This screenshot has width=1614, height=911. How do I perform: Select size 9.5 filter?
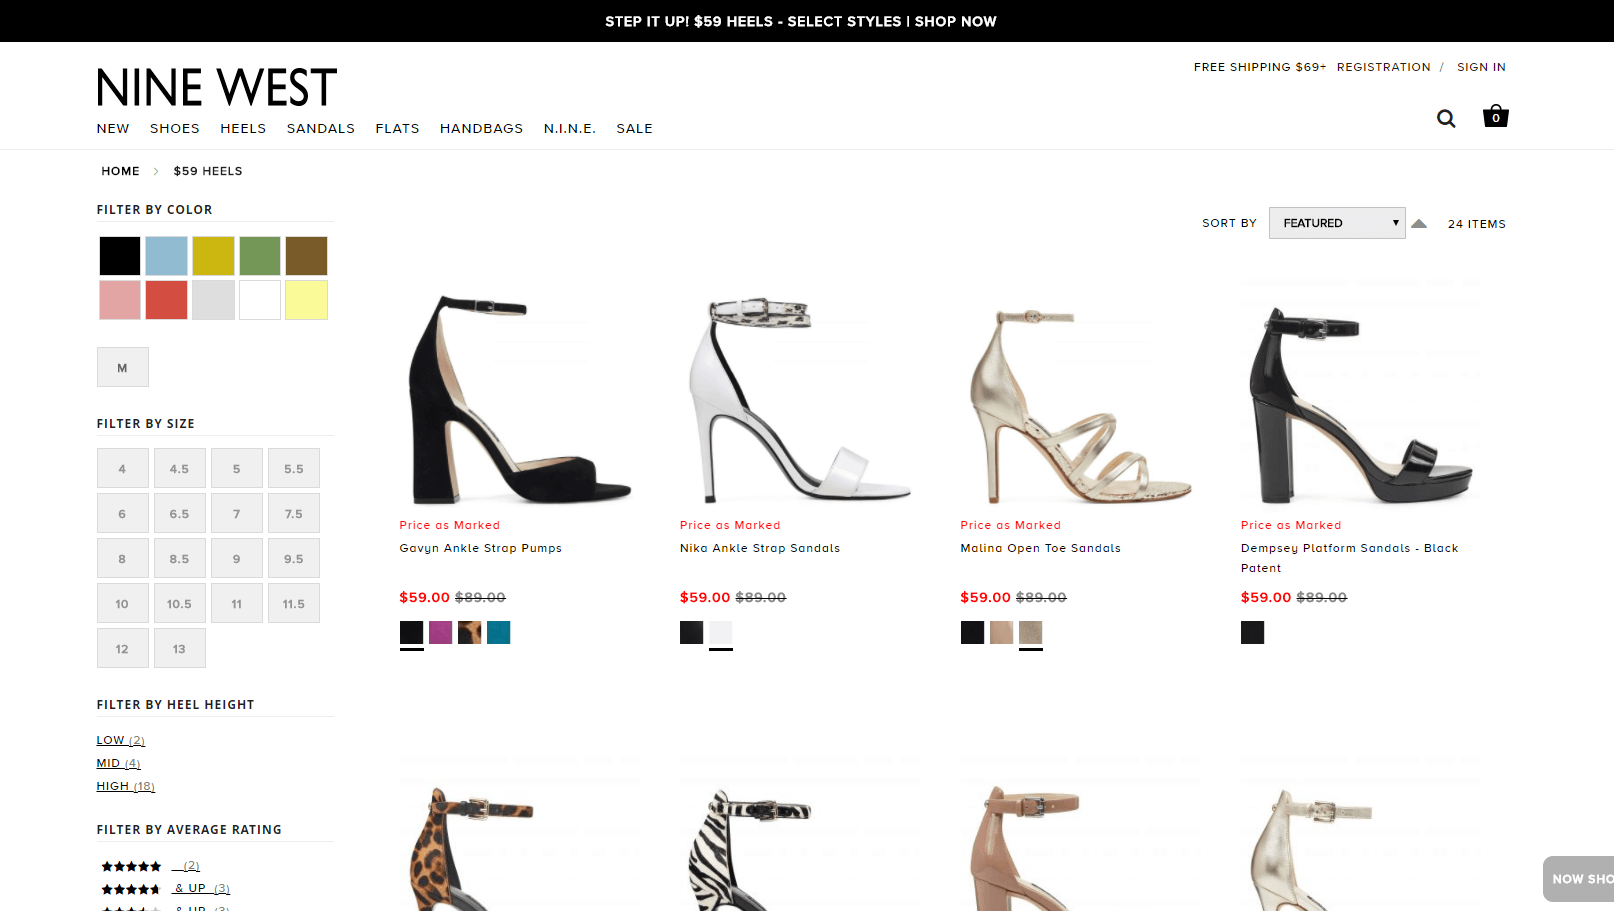pyautogui.click(x=294, y=558)
